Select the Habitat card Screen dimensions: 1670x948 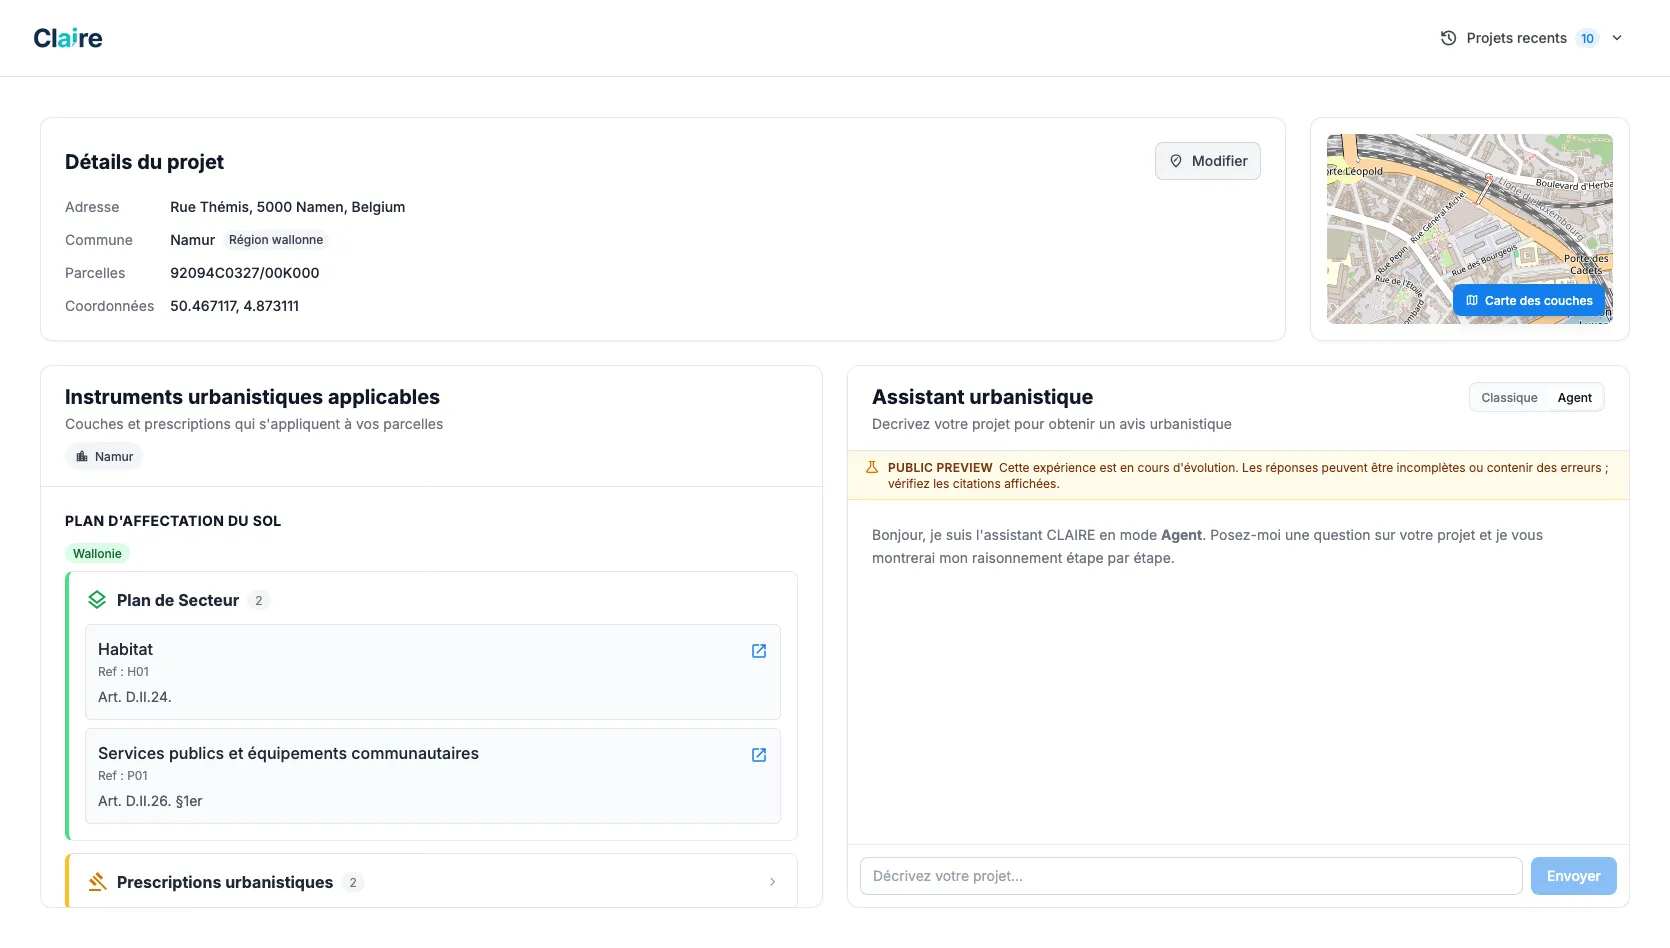(x=432, y=672)
